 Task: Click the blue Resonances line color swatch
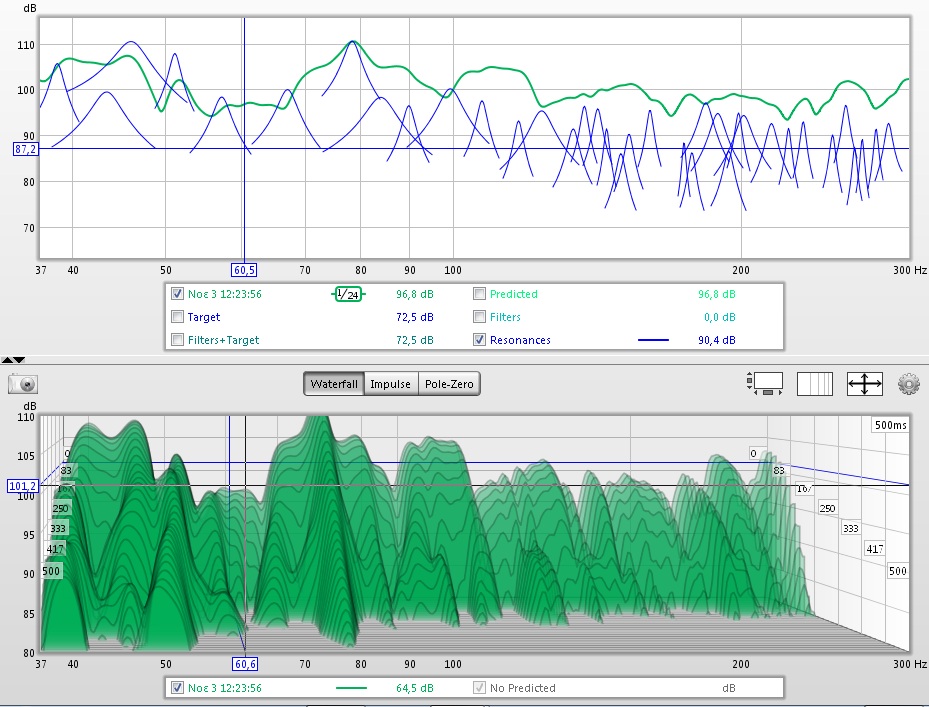(655, 340)
